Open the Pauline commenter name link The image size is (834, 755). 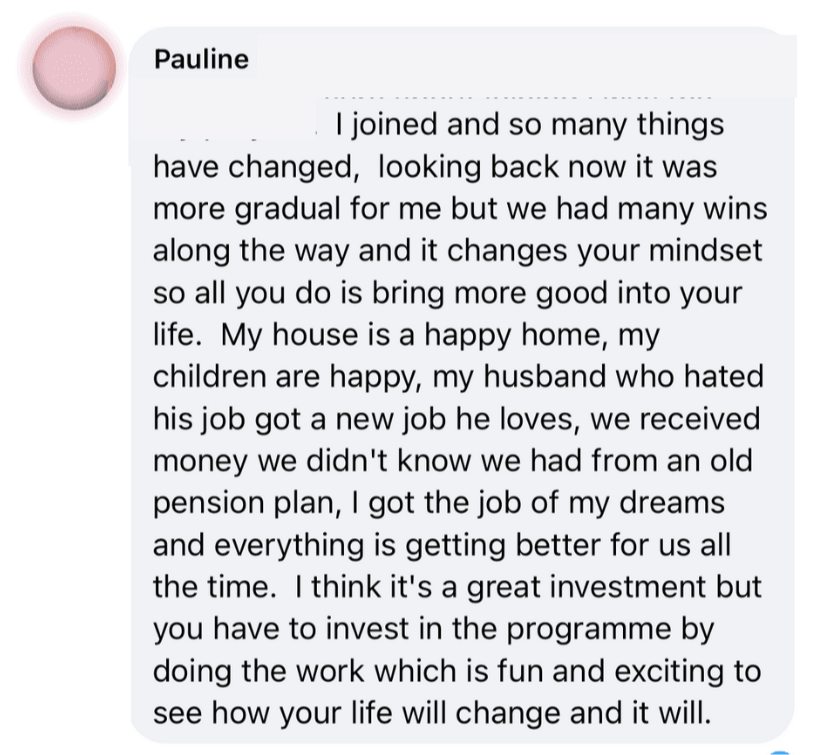pyautogui.click(x=201, y=59)
